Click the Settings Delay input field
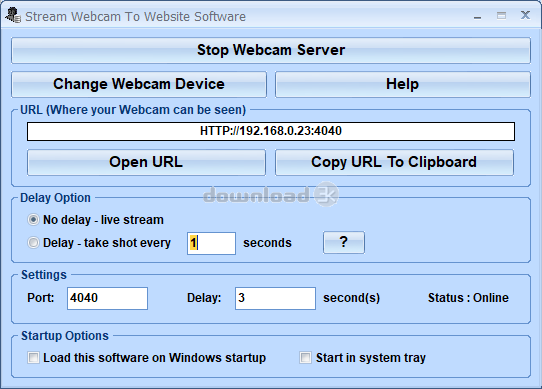The width and height of the screenshot is (542, 389). [x=275, y=298]
